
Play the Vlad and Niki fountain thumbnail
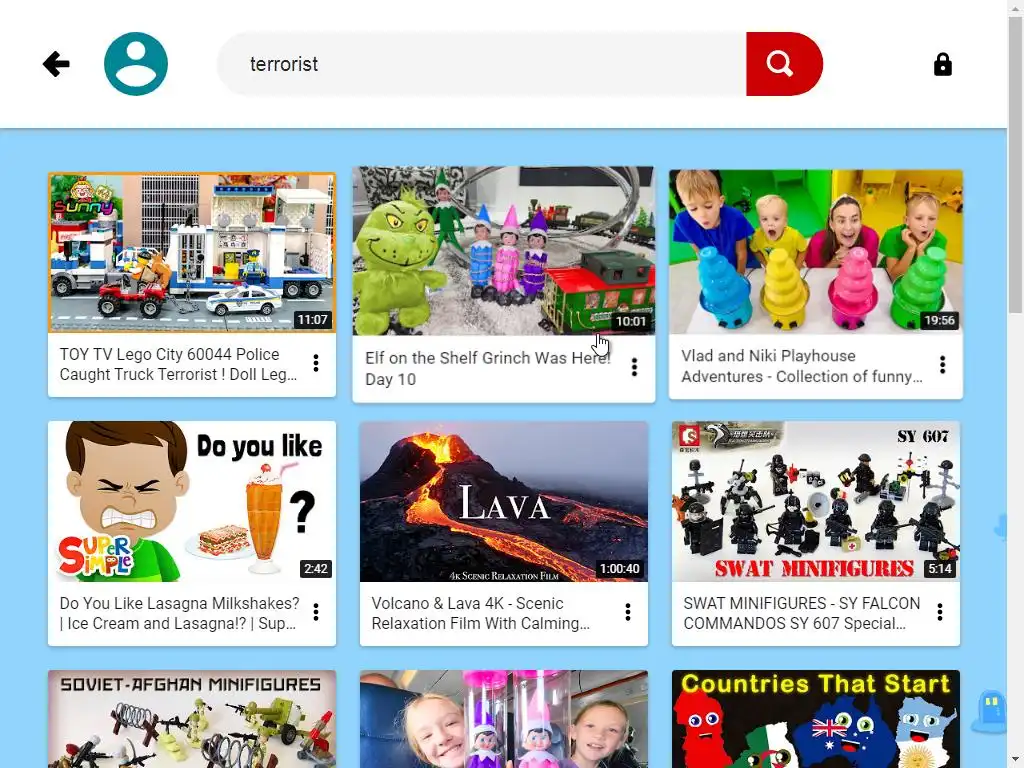816,252
